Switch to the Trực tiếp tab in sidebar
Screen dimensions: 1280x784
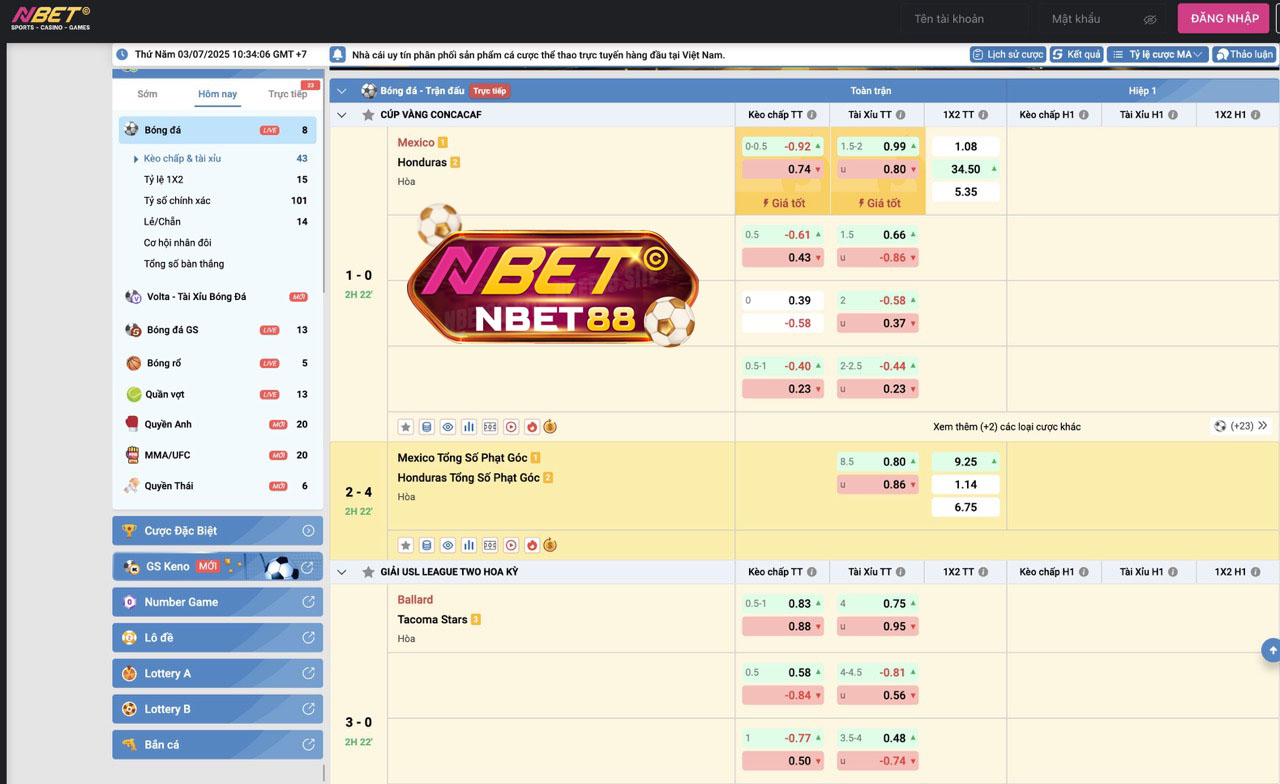point(287,94)
